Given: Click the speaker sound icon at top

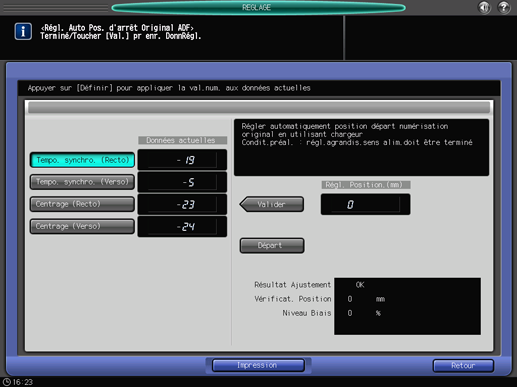Looking at the screenshot, I should pos(484,7).
